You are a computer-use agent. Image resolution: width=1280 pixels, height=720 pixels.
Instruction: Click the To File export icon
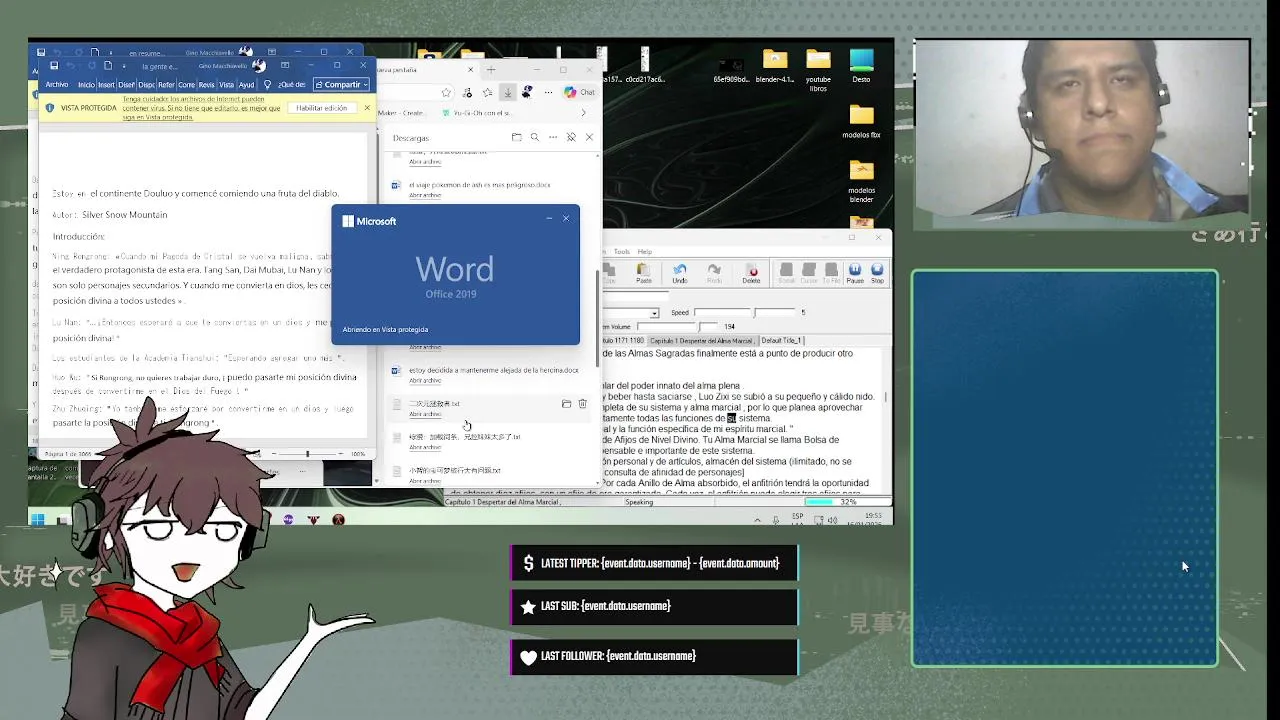pyautogui.click(x=832, y=273)
